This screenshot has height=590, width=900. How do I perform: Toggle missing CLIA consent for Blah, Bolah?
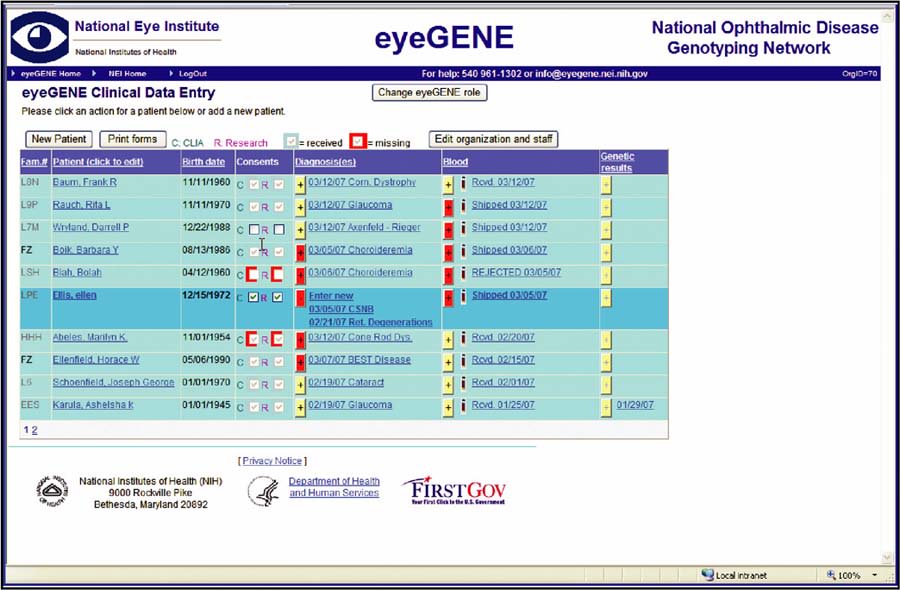[251, 275]
